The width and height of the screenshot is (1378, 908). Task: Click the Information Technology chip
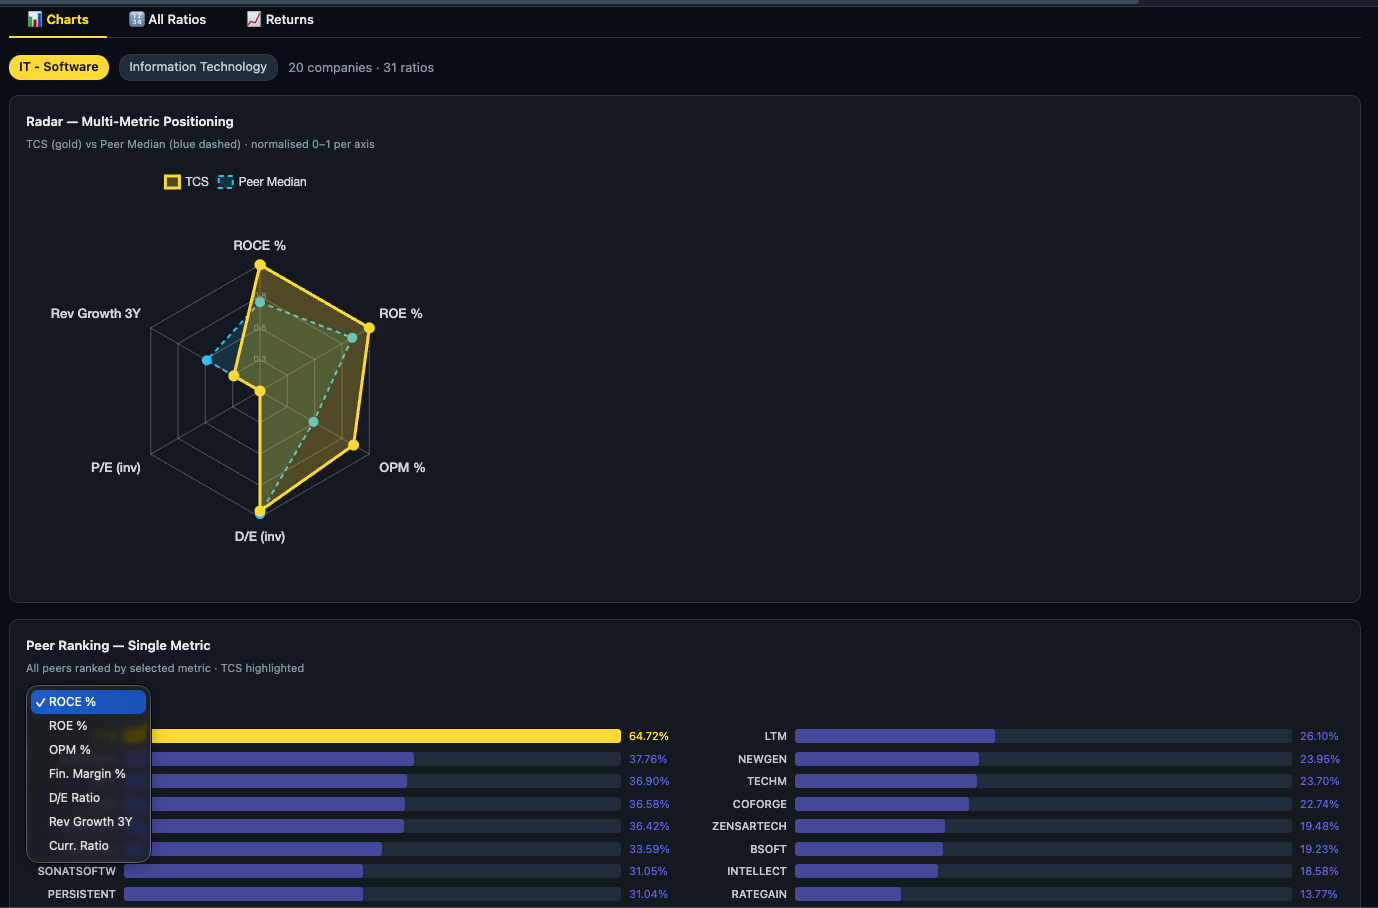(198, 67)
